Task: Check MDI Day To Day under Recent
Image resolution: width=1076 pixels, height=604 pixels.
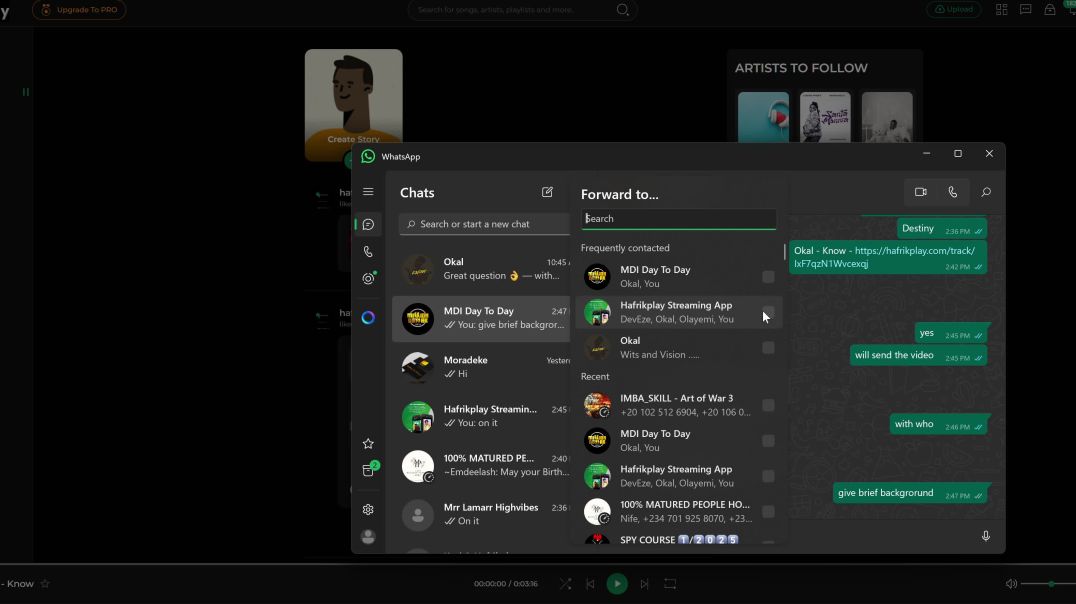Action: click(x=768, y=441)
